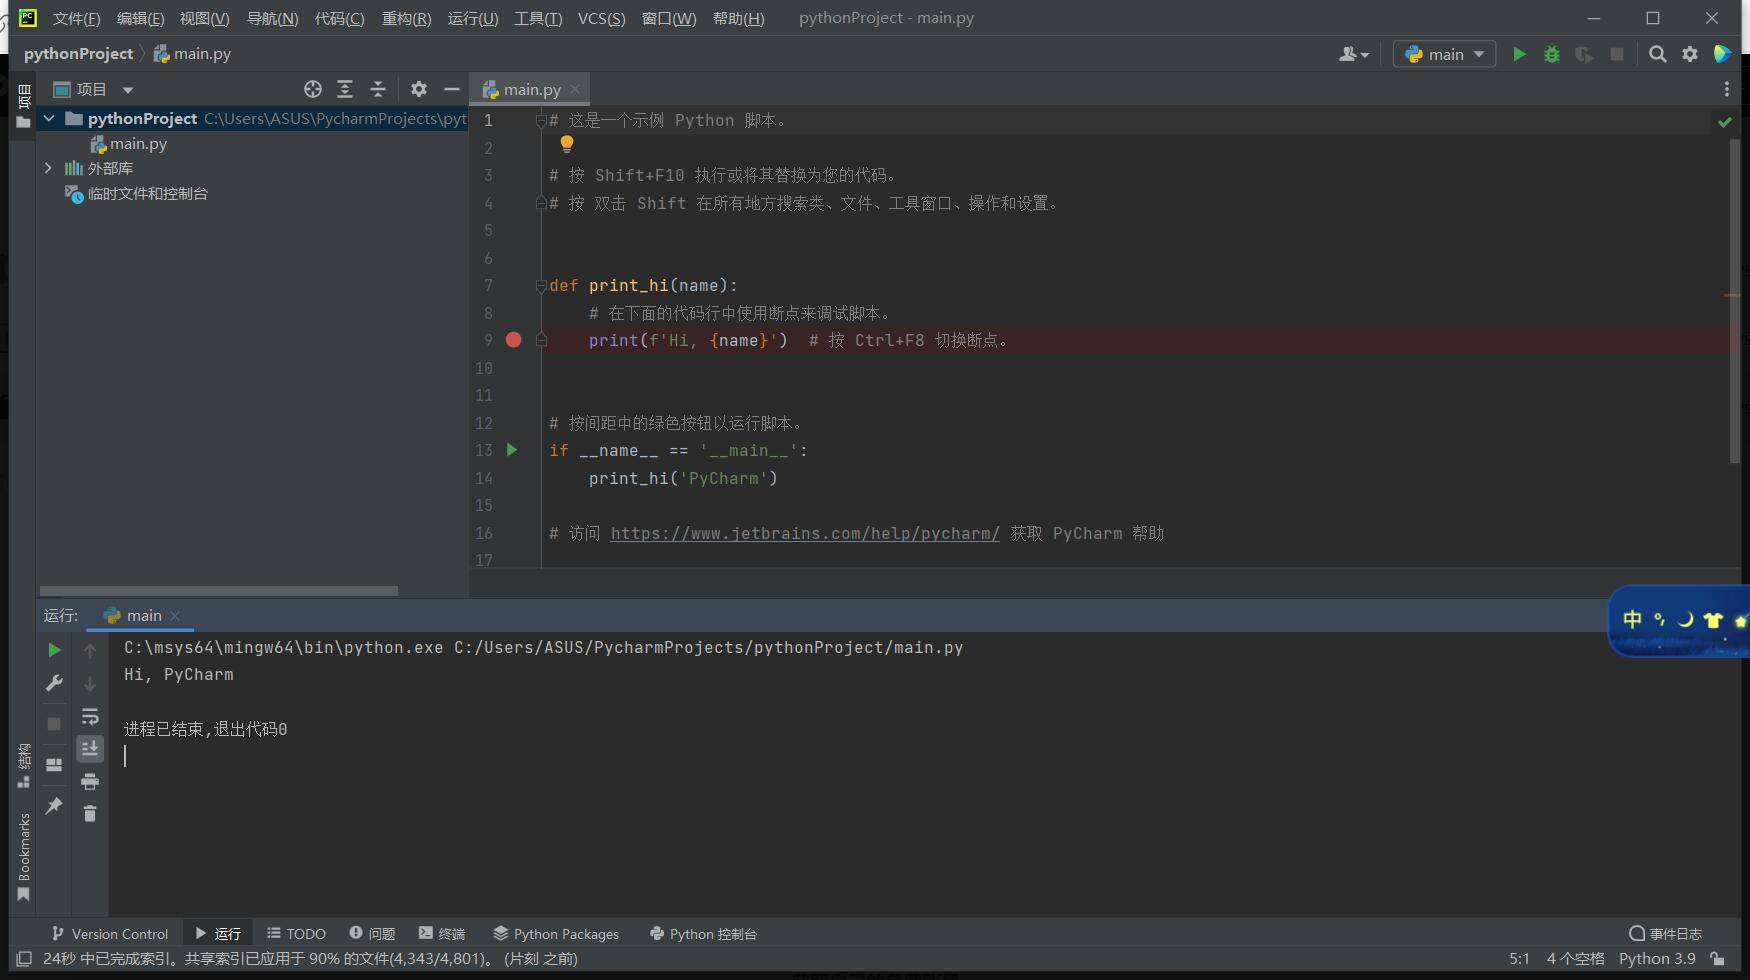Open editor tab options three-dot menu

point(1727,89)
